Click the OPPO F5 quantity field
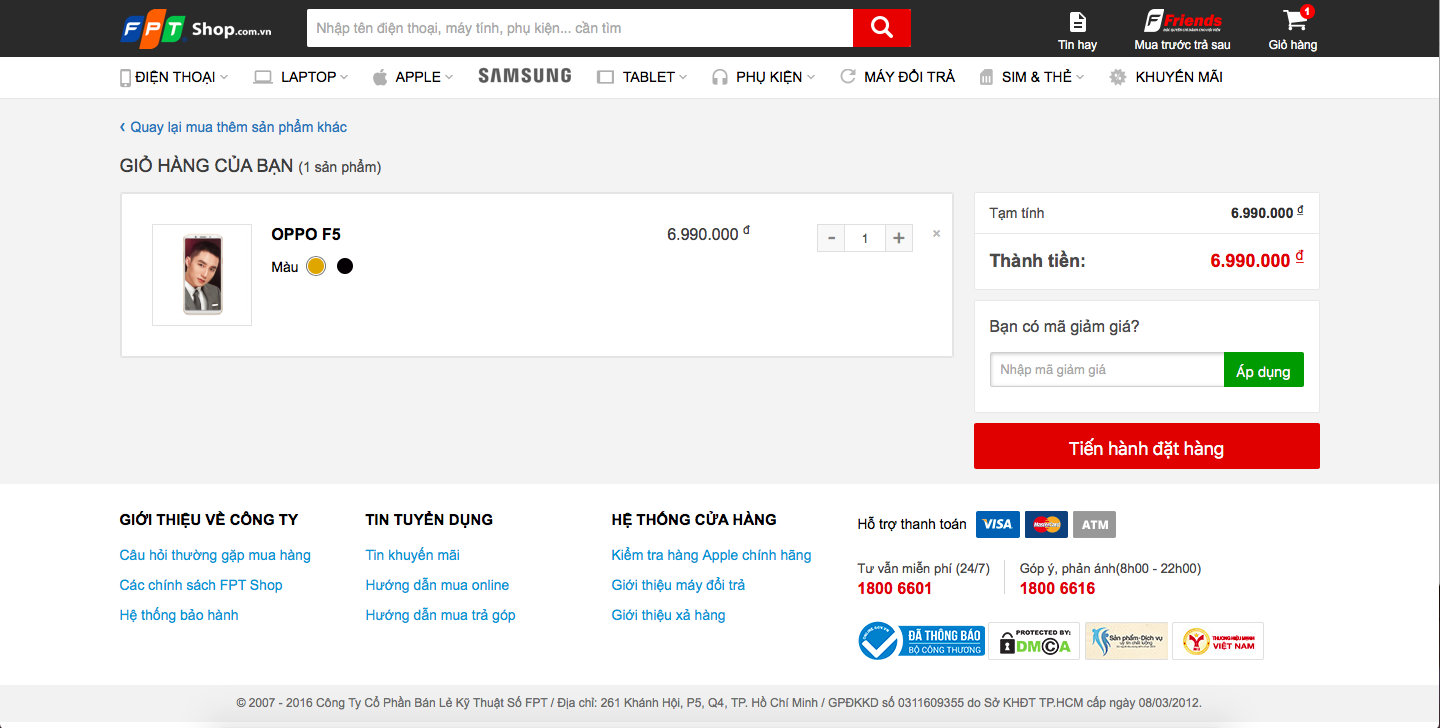 pyautogui.click(x=865, y=238)
